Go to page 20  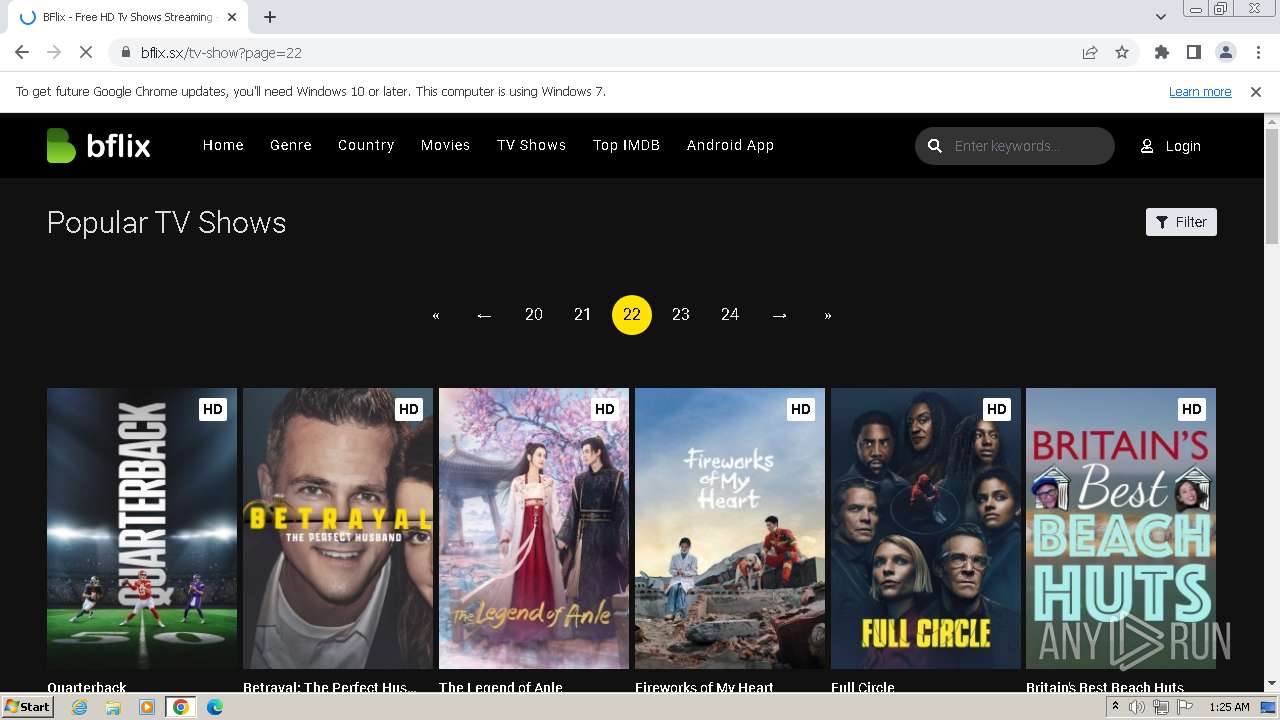point(534,315)
